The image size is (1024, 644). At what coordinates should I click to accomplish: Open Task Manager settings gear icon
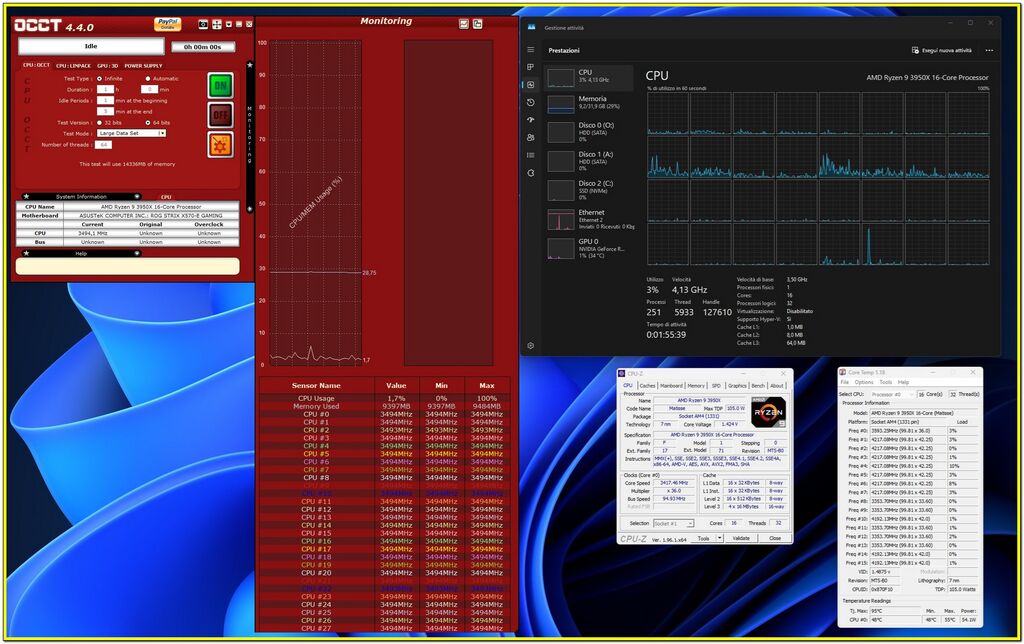pos(531,345)
